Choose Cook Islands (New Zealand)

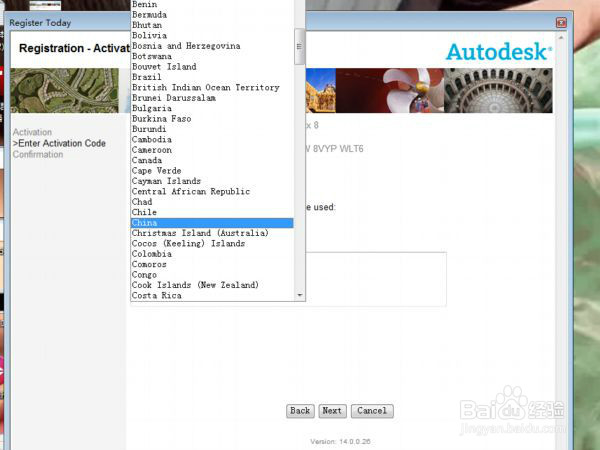coord(212,285)
